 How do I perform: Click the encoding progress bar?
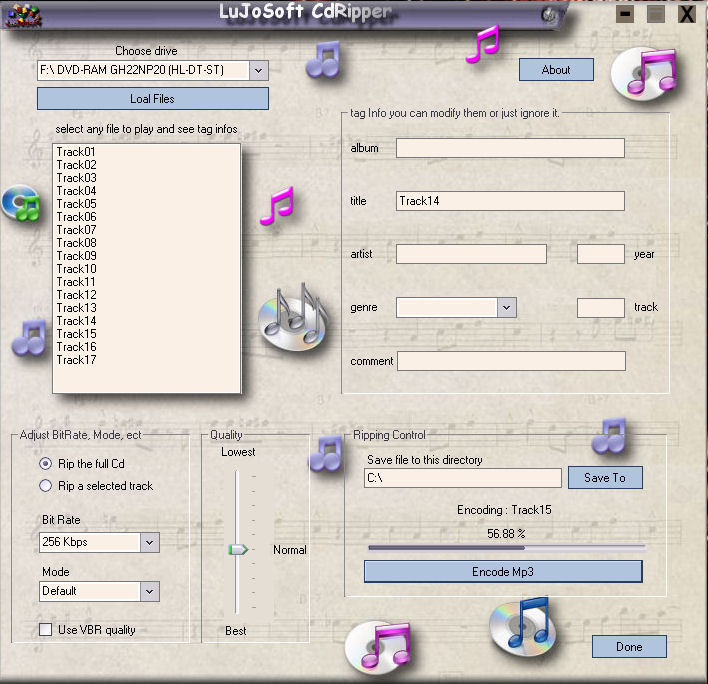click(x=507, y=548)
